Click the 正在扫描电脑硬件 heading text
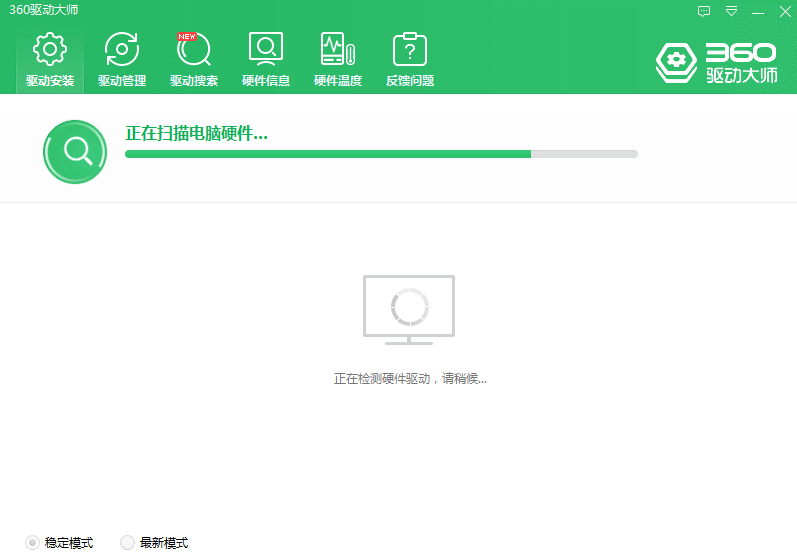 click(x=196, y=133)
